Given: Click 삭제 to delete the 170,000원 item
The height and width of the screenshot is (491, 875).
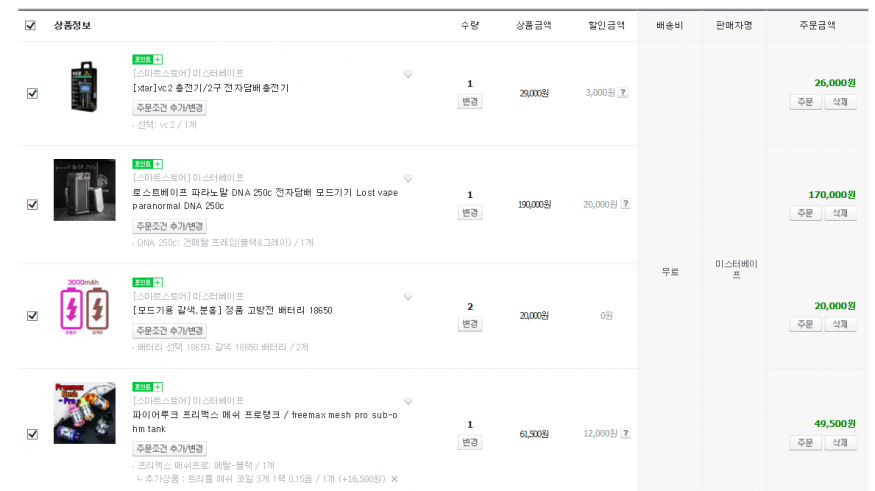Looking at the screenshot, I should (x=840, y=213).
